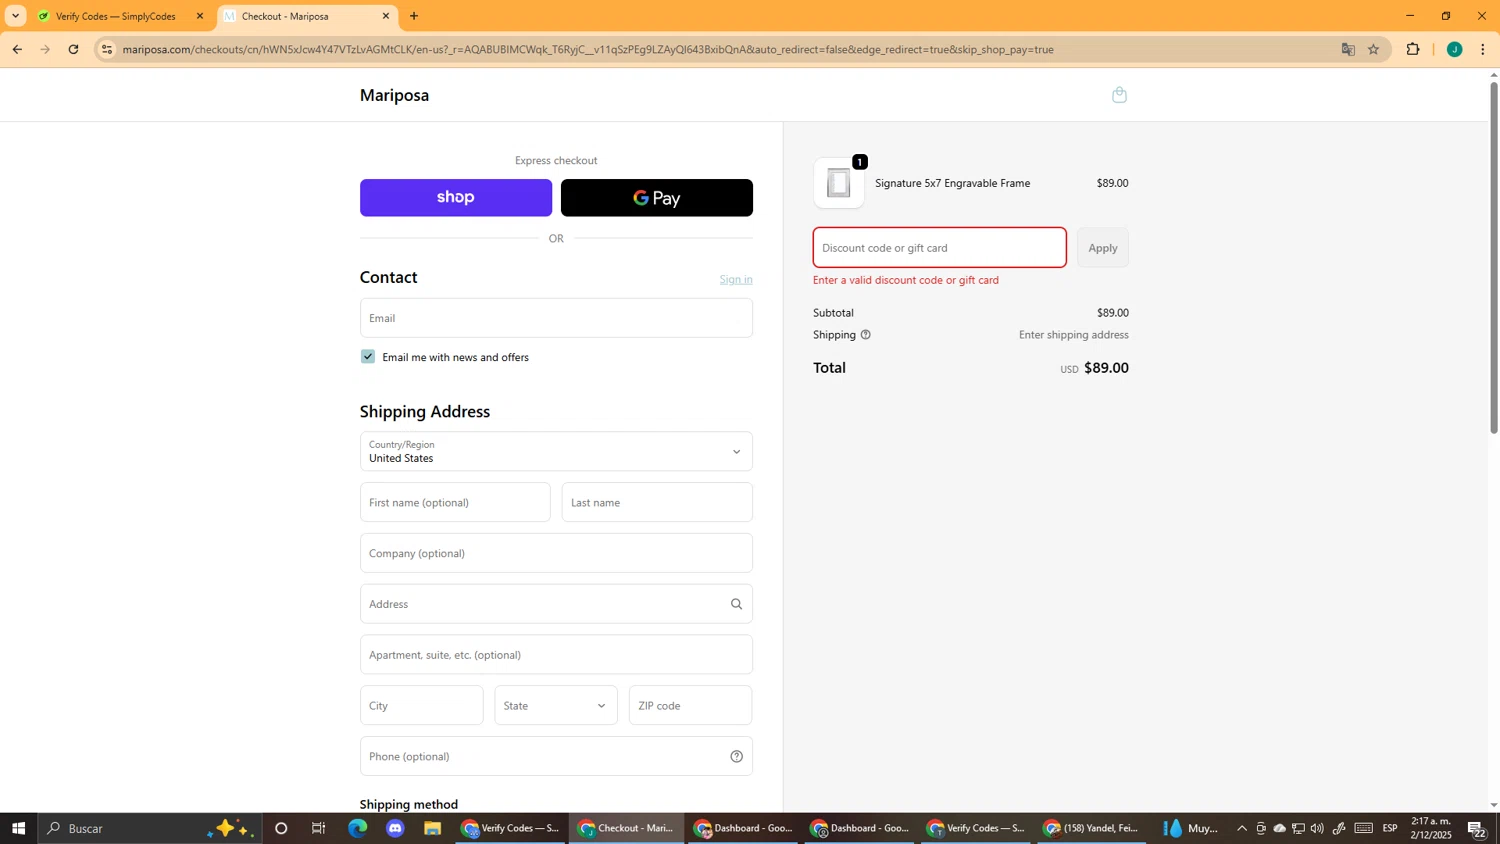Close the Verify Codes SimplyCodes tab
This screenshot has width=1500, height=844.
point(200,16)
